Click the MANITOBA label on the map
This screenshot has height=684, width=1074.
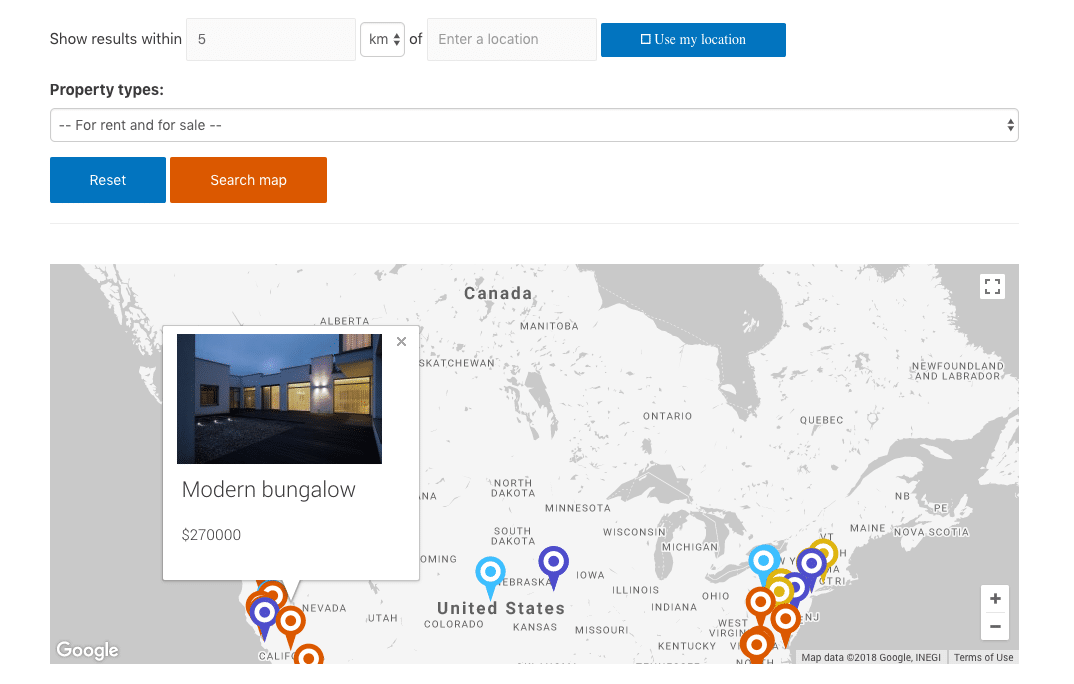pos(549,326)
